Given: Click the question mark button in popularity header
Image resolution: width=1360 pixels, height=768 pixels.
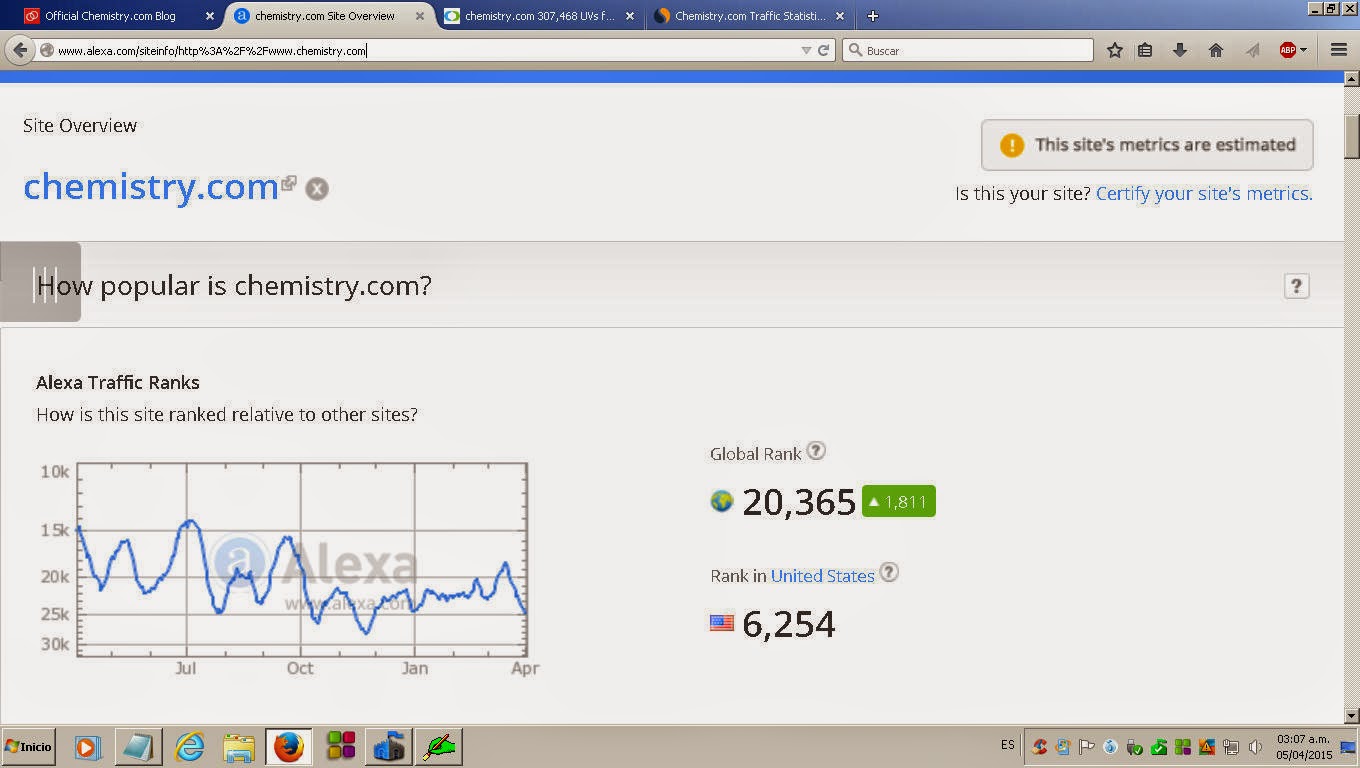Looking at the screenshot, I should tap(1296, 286).
